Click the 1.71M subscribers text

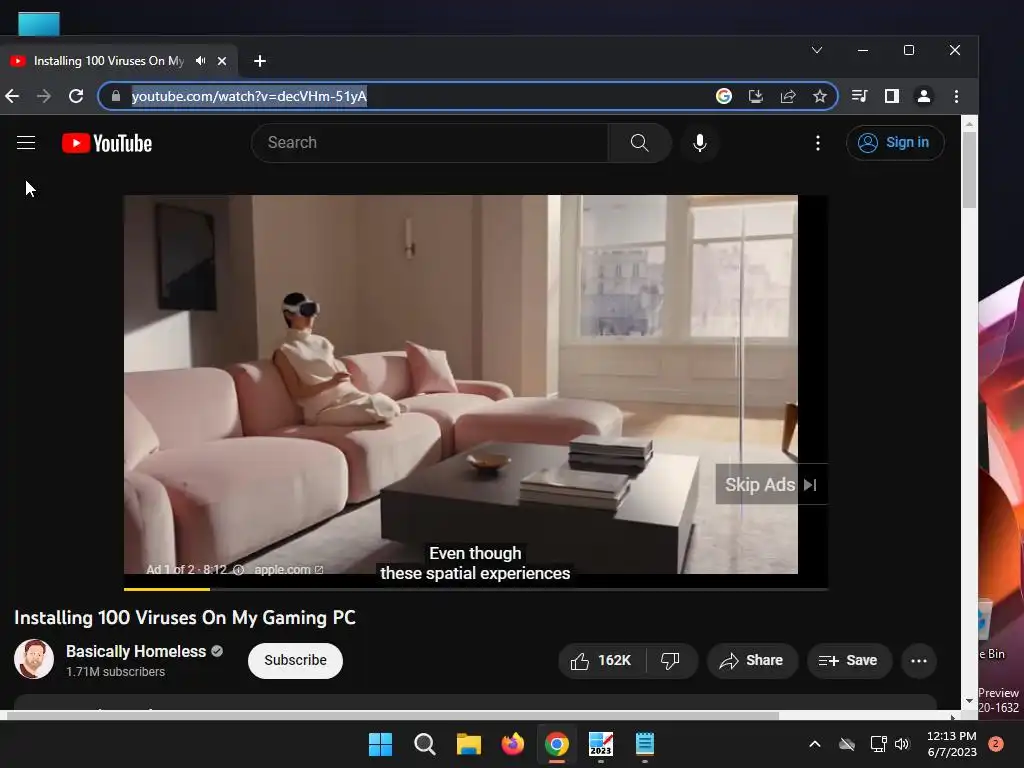click(116, 671)
